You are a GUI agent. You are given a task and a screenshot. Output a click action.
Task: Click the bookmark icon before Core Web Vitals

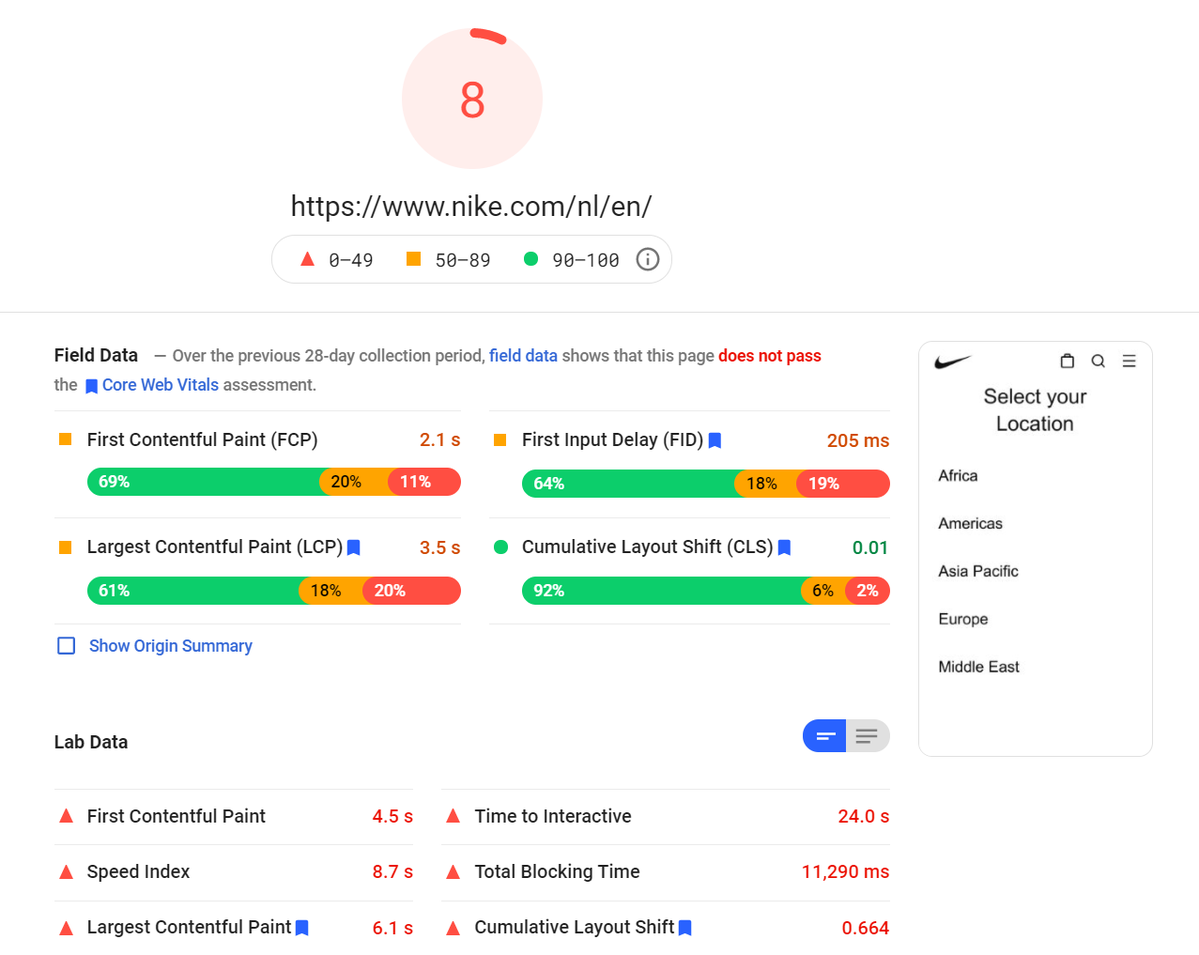tap(91, 386)
